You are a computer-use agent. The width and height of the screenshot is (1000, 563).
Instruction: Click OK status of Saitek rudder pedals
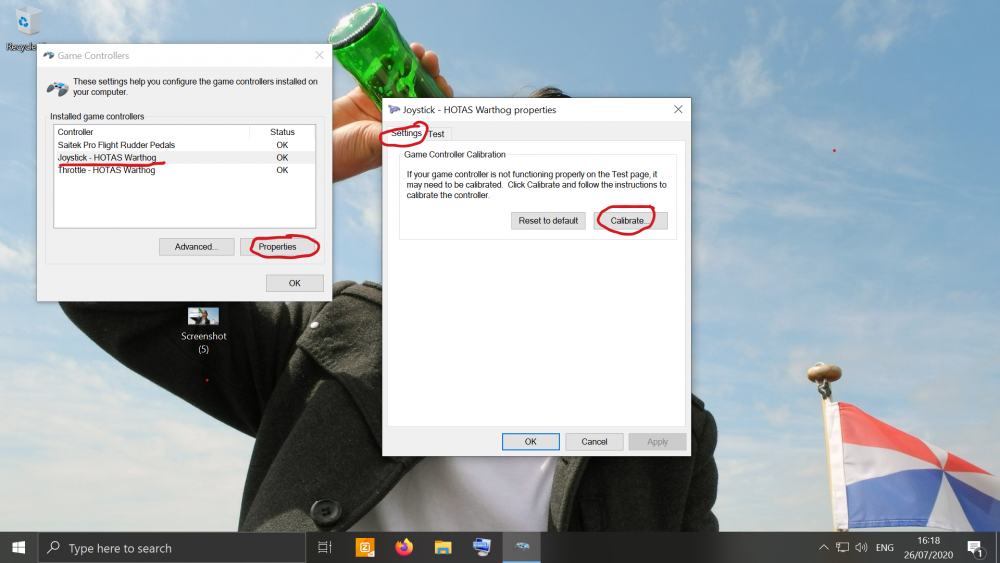[282, 145]
